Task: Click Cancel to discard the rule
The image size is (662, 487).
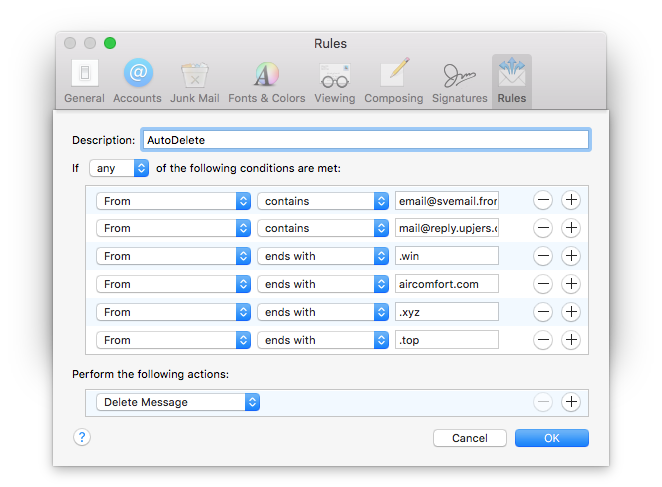Action: [x=469, y=438]
